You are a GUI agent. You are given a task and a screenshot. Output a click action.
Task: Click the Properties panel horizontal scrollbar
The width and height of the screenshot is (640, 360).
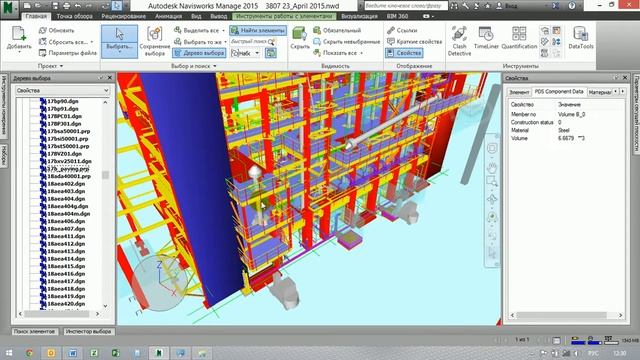562,315
